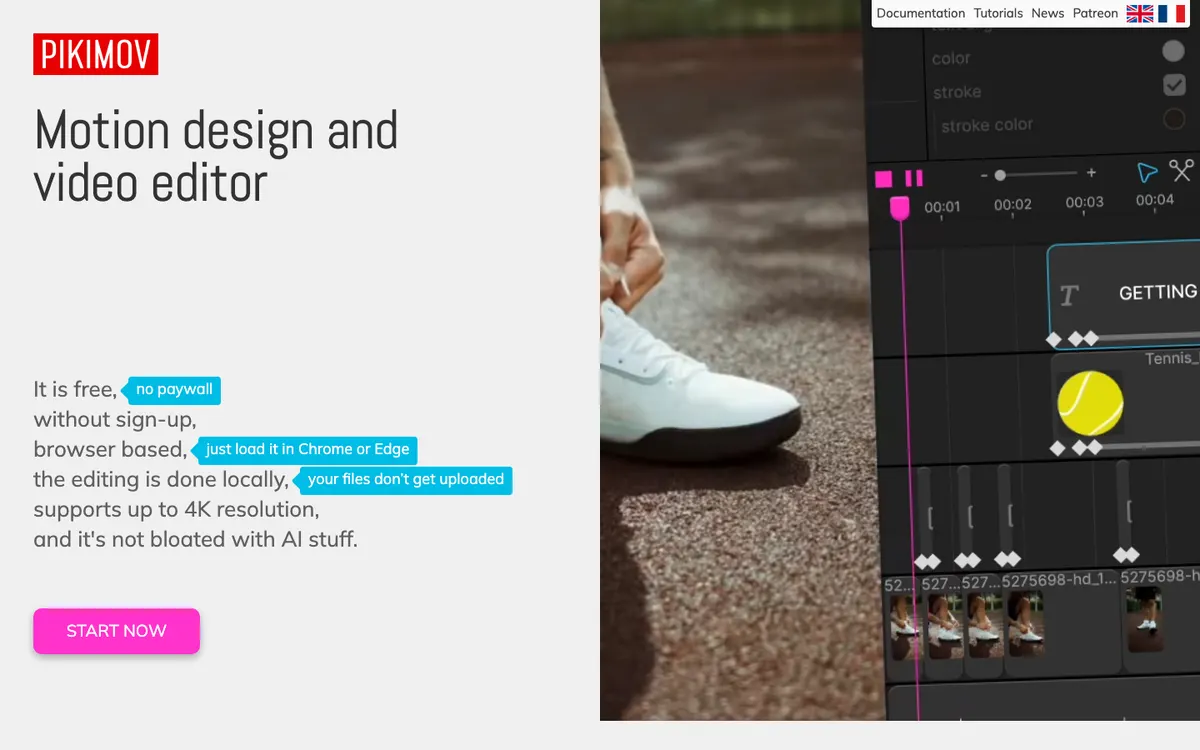Screen dimensions: 1200x750
Task: Open the Tutorials menu link
Action: (x=999, y=13)
